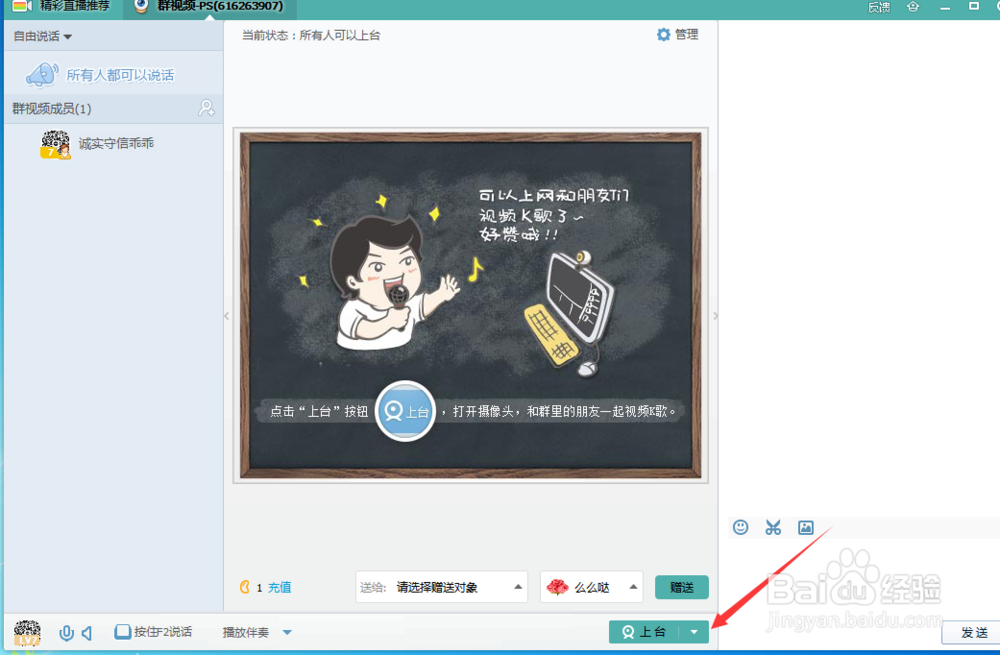Click the add member icon beside 群视频成员(1)

(x=207, y=108)
